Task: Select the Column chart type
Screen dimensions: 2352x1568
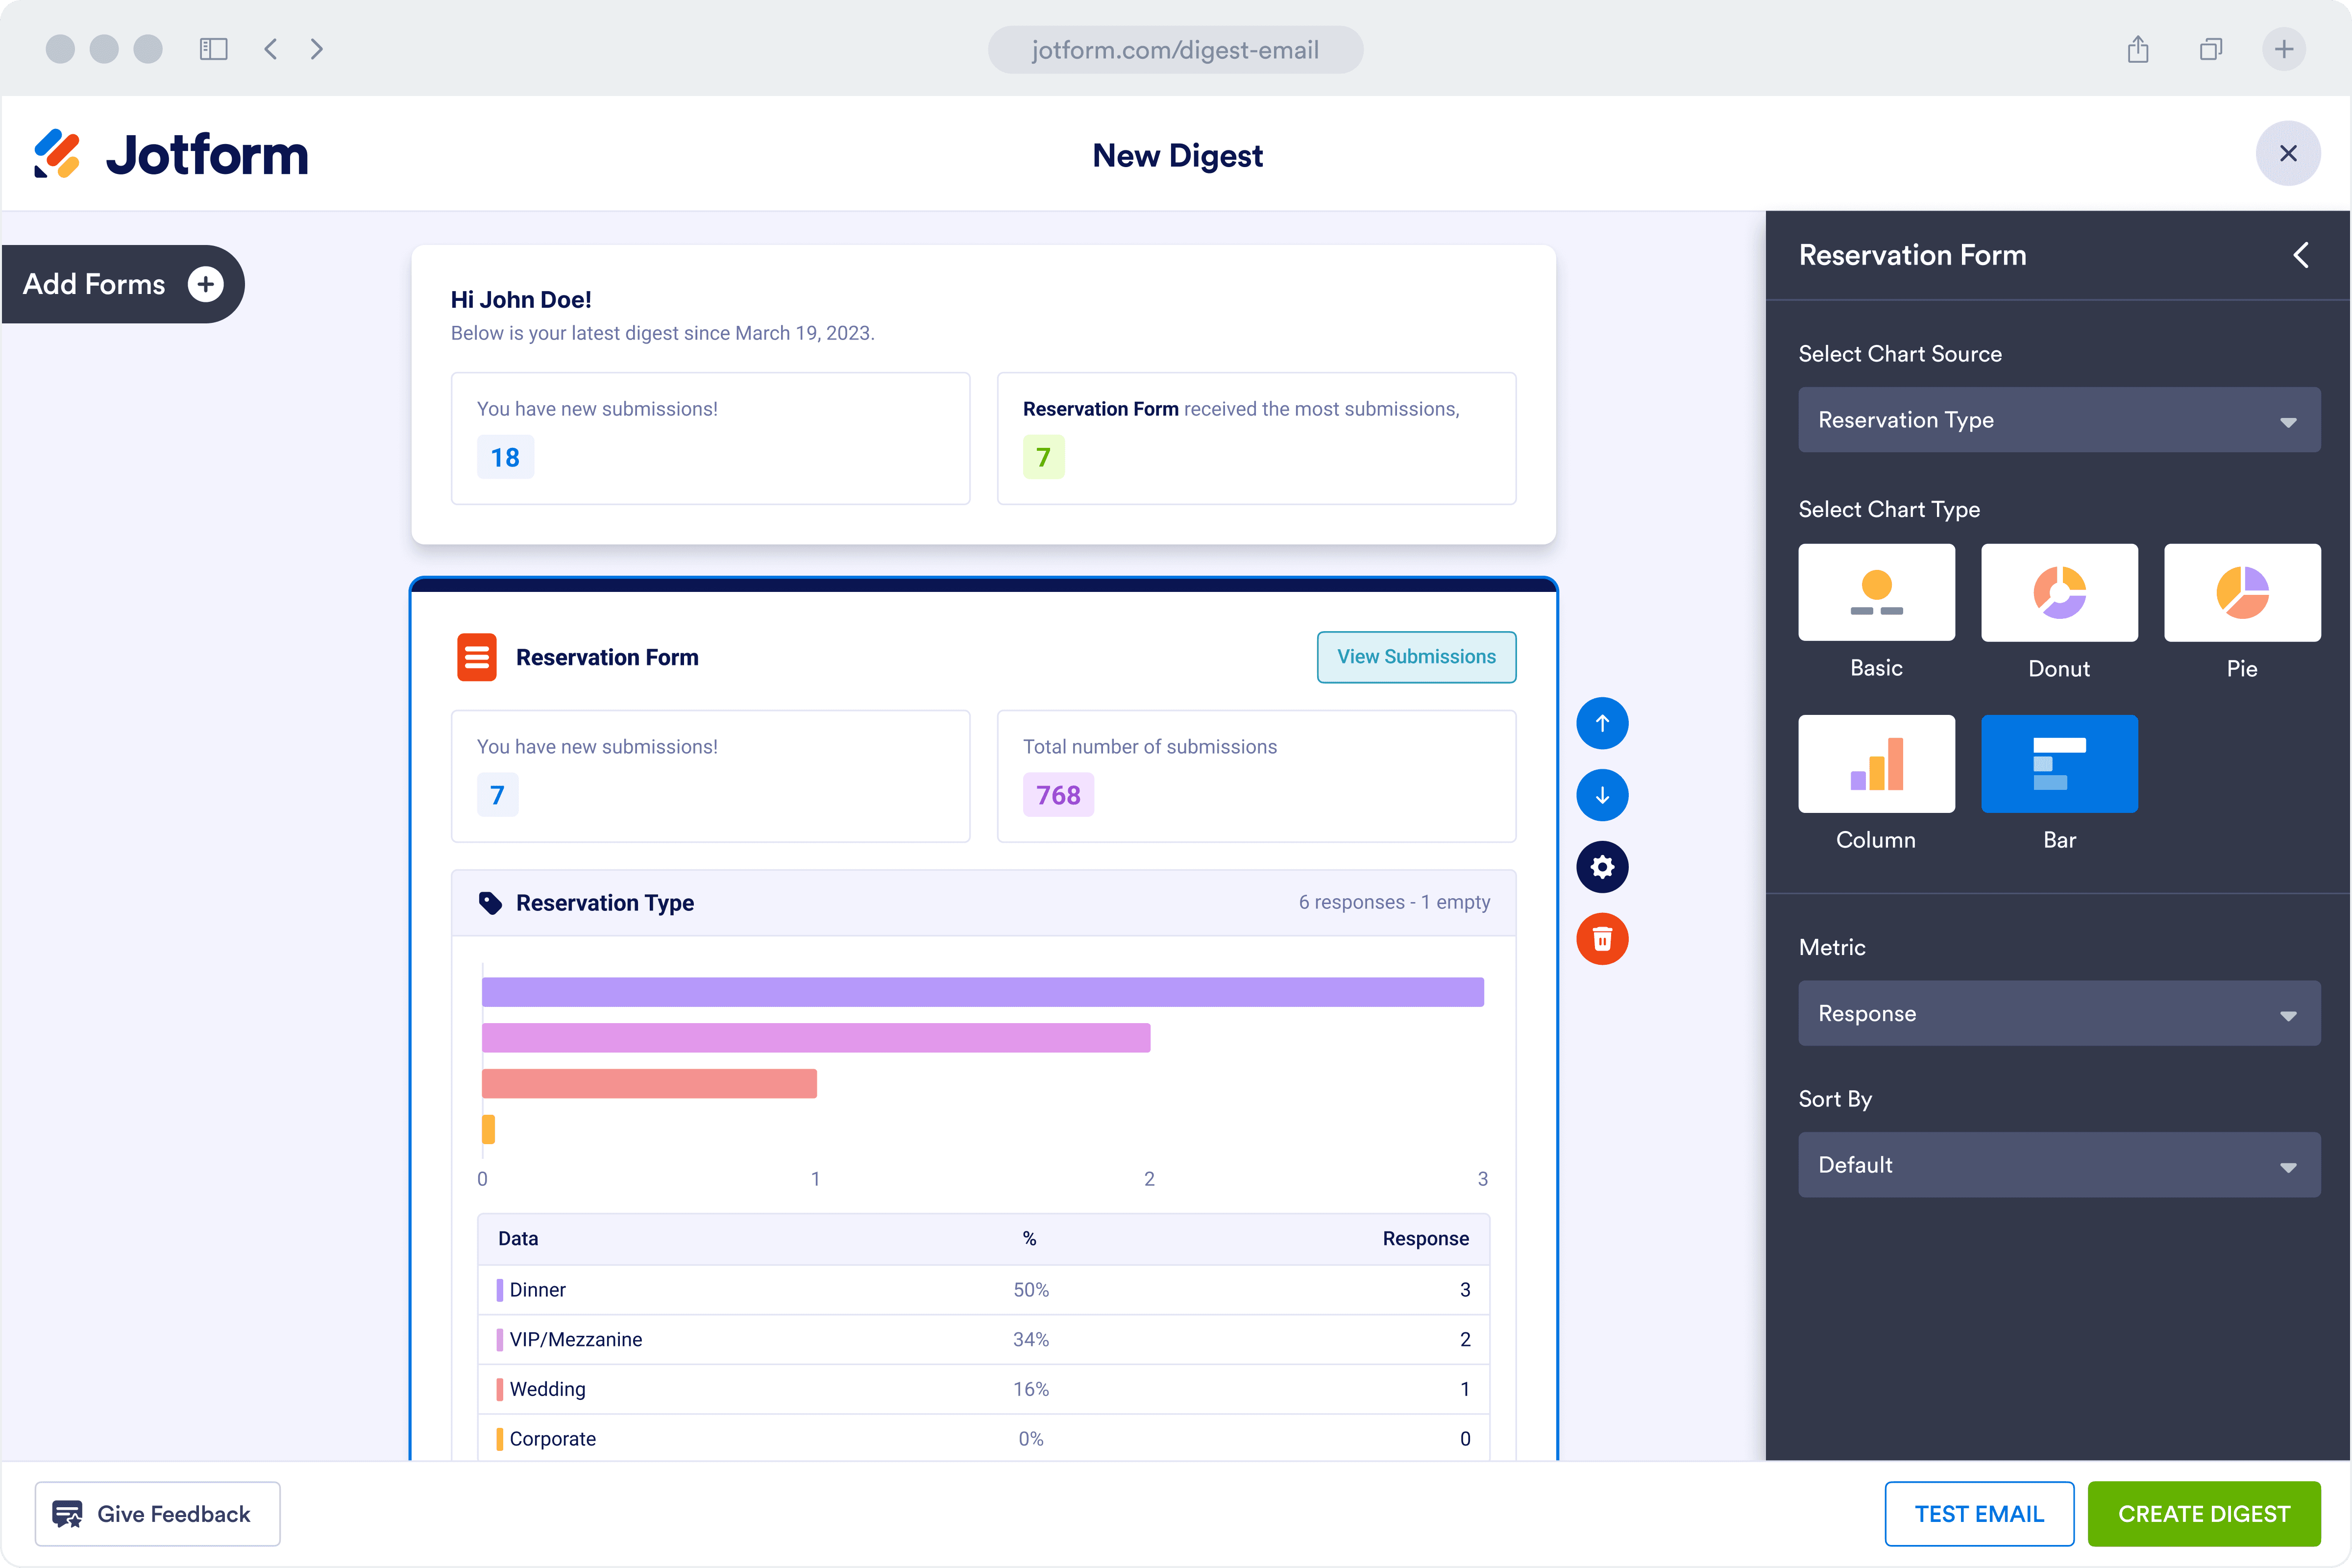Action: (1876, 764)
